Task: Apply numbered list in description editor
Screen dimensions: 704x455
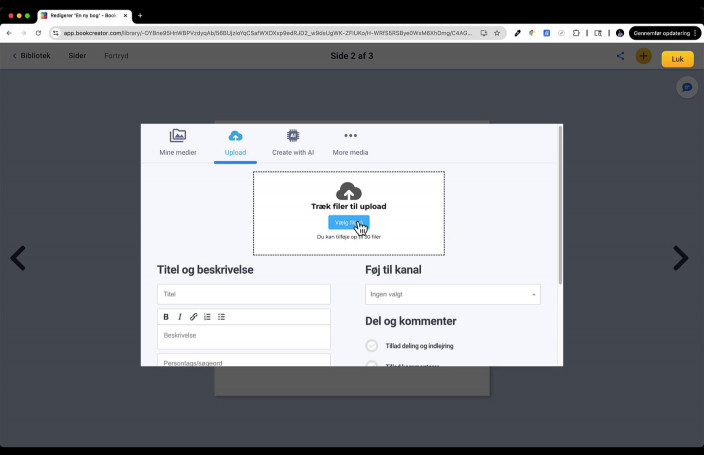Action: tap(208, 317)
